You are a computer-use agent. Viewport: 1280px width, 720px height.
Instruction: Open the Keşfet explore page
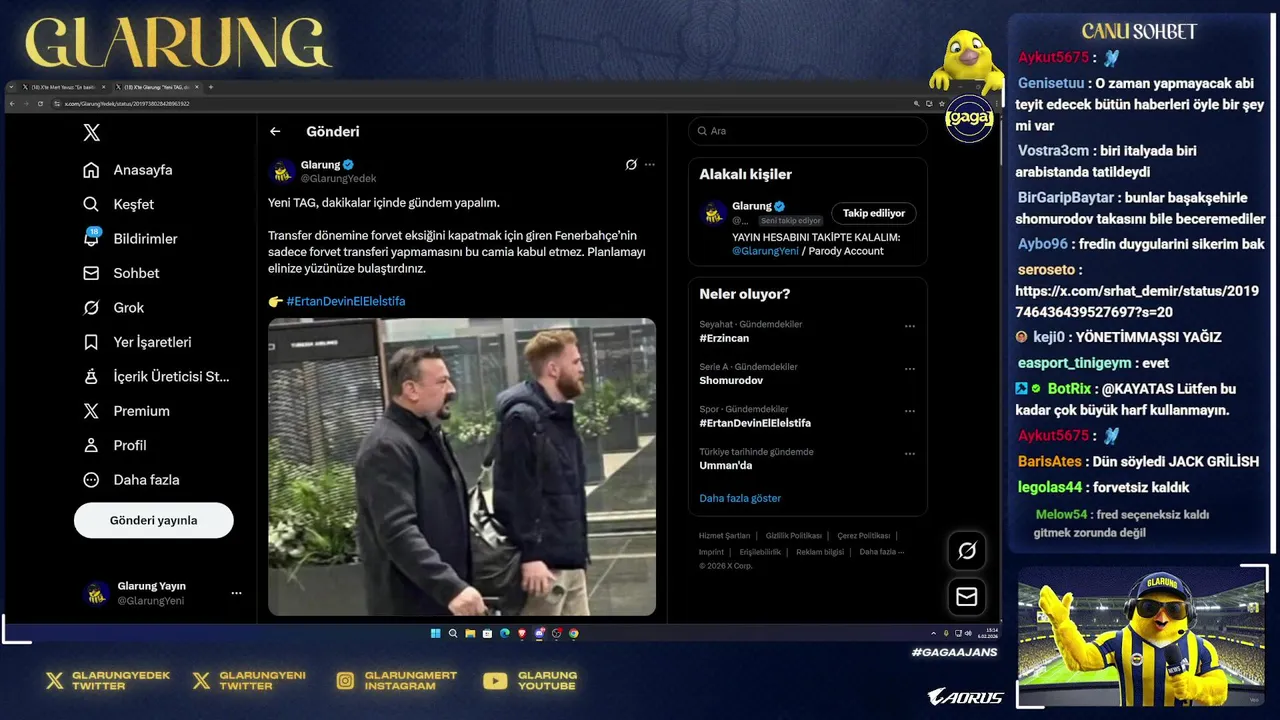click(x=119, y=204)
